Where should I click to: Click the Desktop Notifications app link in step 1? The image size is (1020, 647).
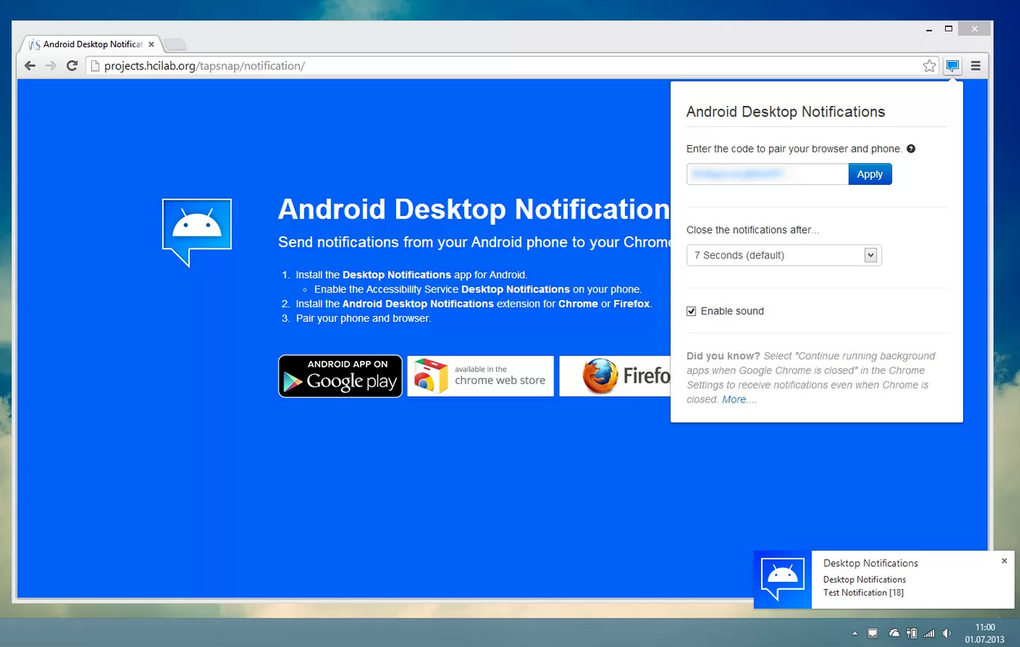coord(397,274)
